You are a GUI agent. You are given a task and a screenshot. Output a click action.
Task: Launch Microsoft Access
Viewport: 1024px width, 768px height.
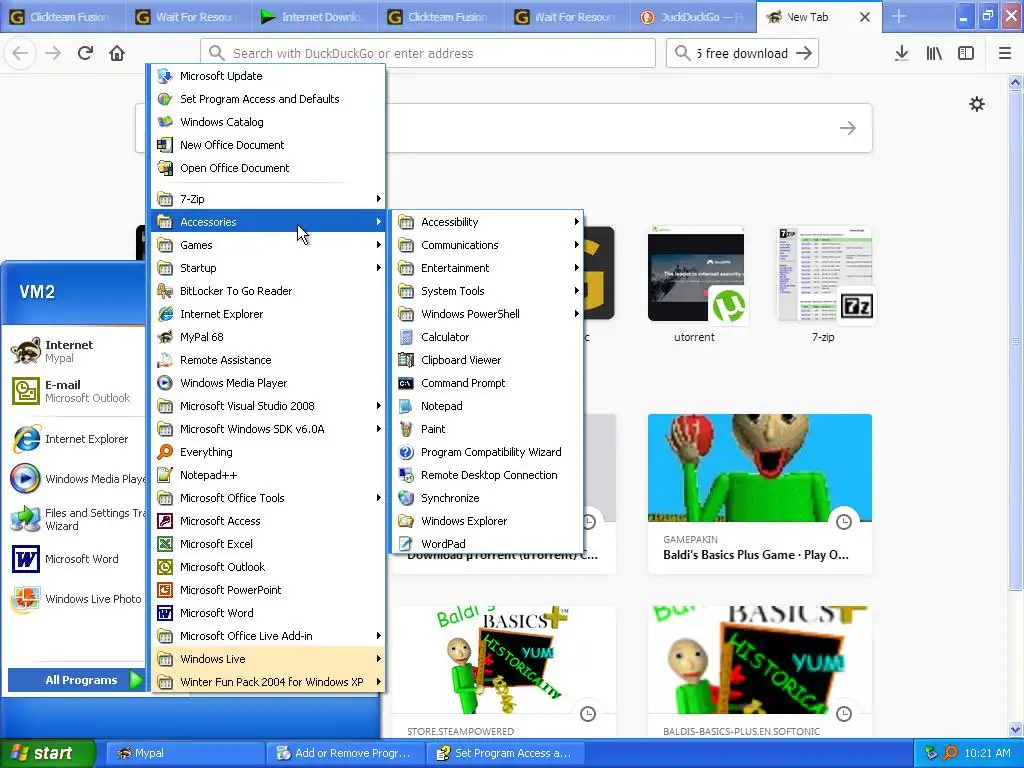[x=268, y=520]
